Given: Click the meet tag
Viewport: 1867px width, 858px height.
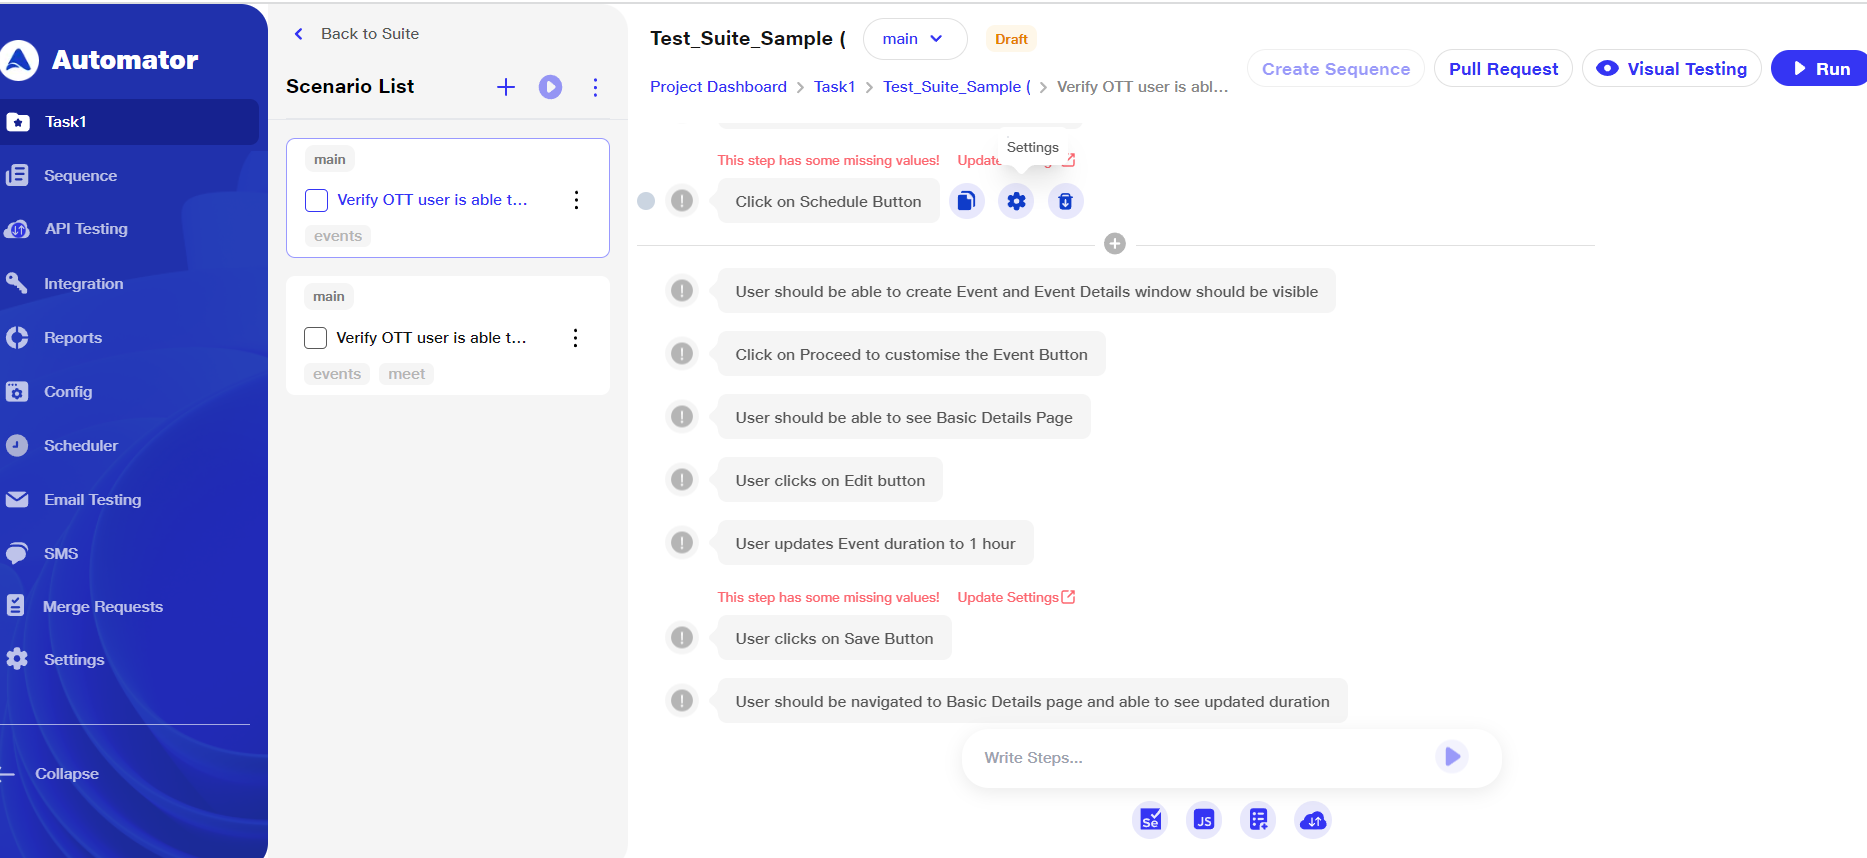Looking at the screenshot, I should [x=406, y=374].
